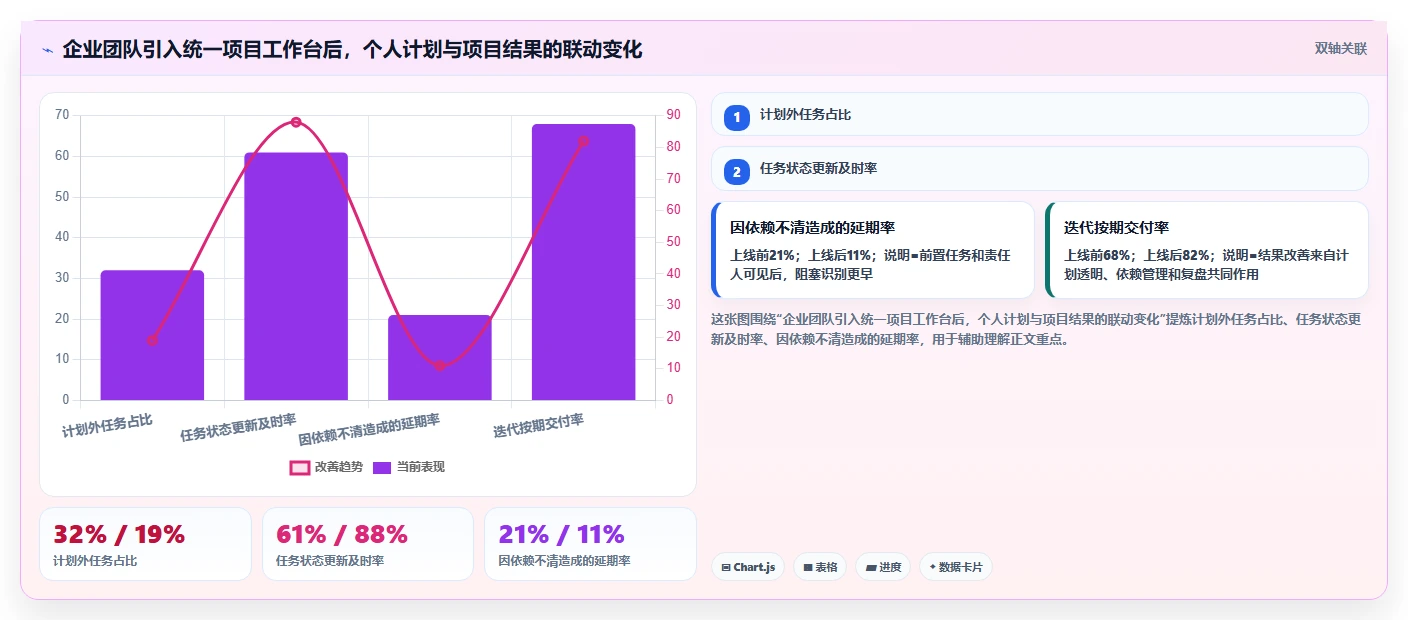The image size is (1408, 620).
Task: Click the trend line point at 11
Action: click(x=440, y=366)
